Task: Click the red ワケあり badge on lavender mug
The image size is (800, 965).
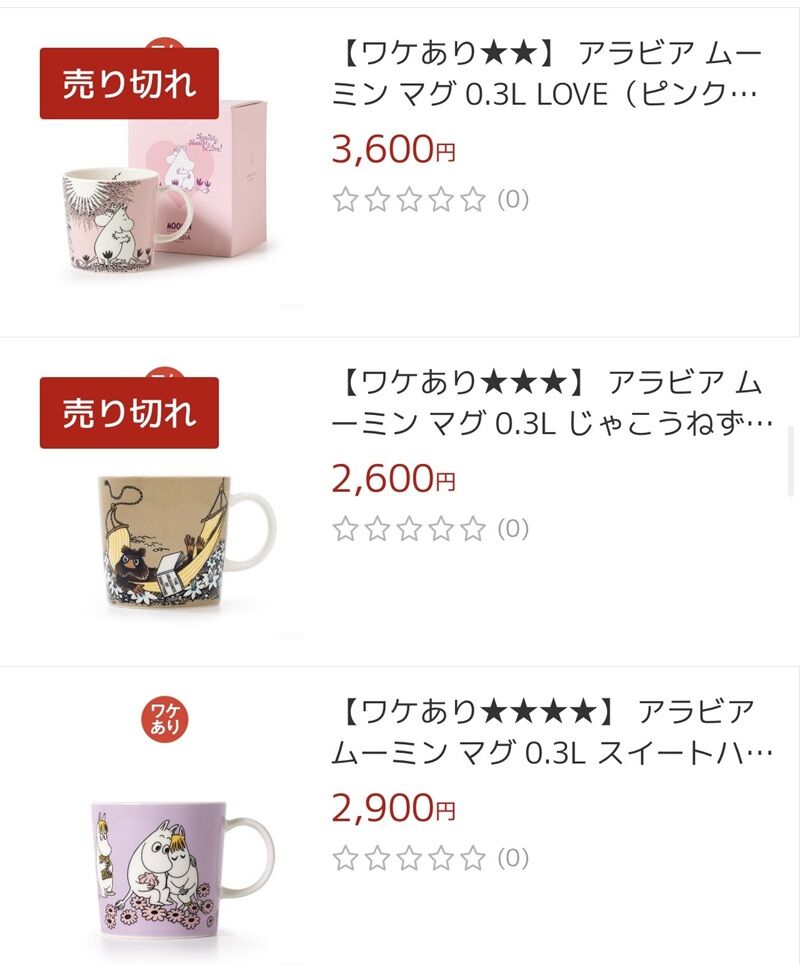Action: point(166,718)
